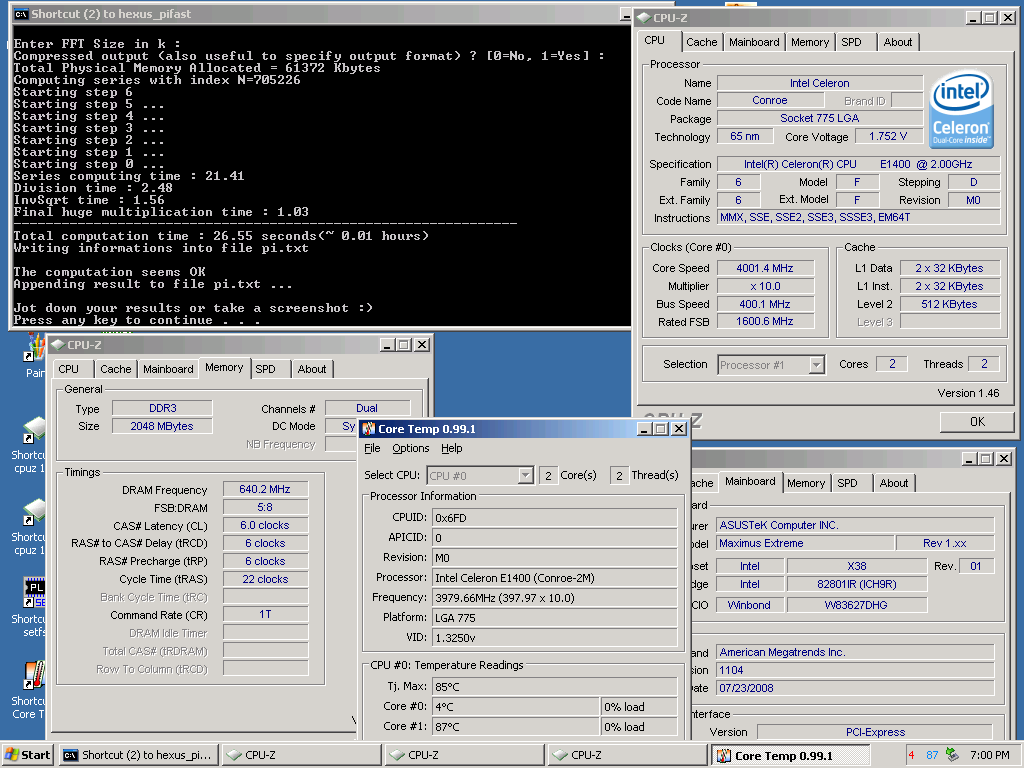Click the Total computation time line in console
This screenshot has height=768, width=1024.
(x=221, y=236)
